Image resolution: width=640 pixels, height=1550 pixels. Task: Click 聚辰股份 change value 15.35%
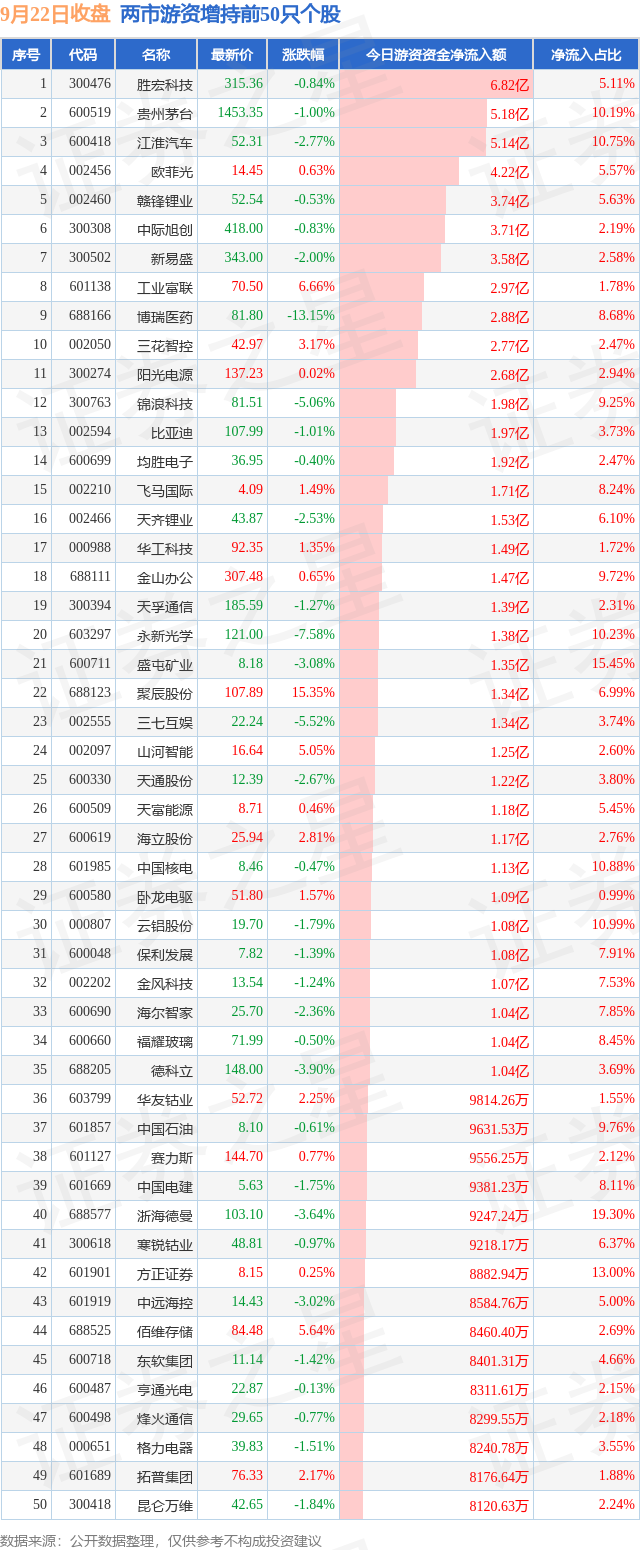click(312, 693)
